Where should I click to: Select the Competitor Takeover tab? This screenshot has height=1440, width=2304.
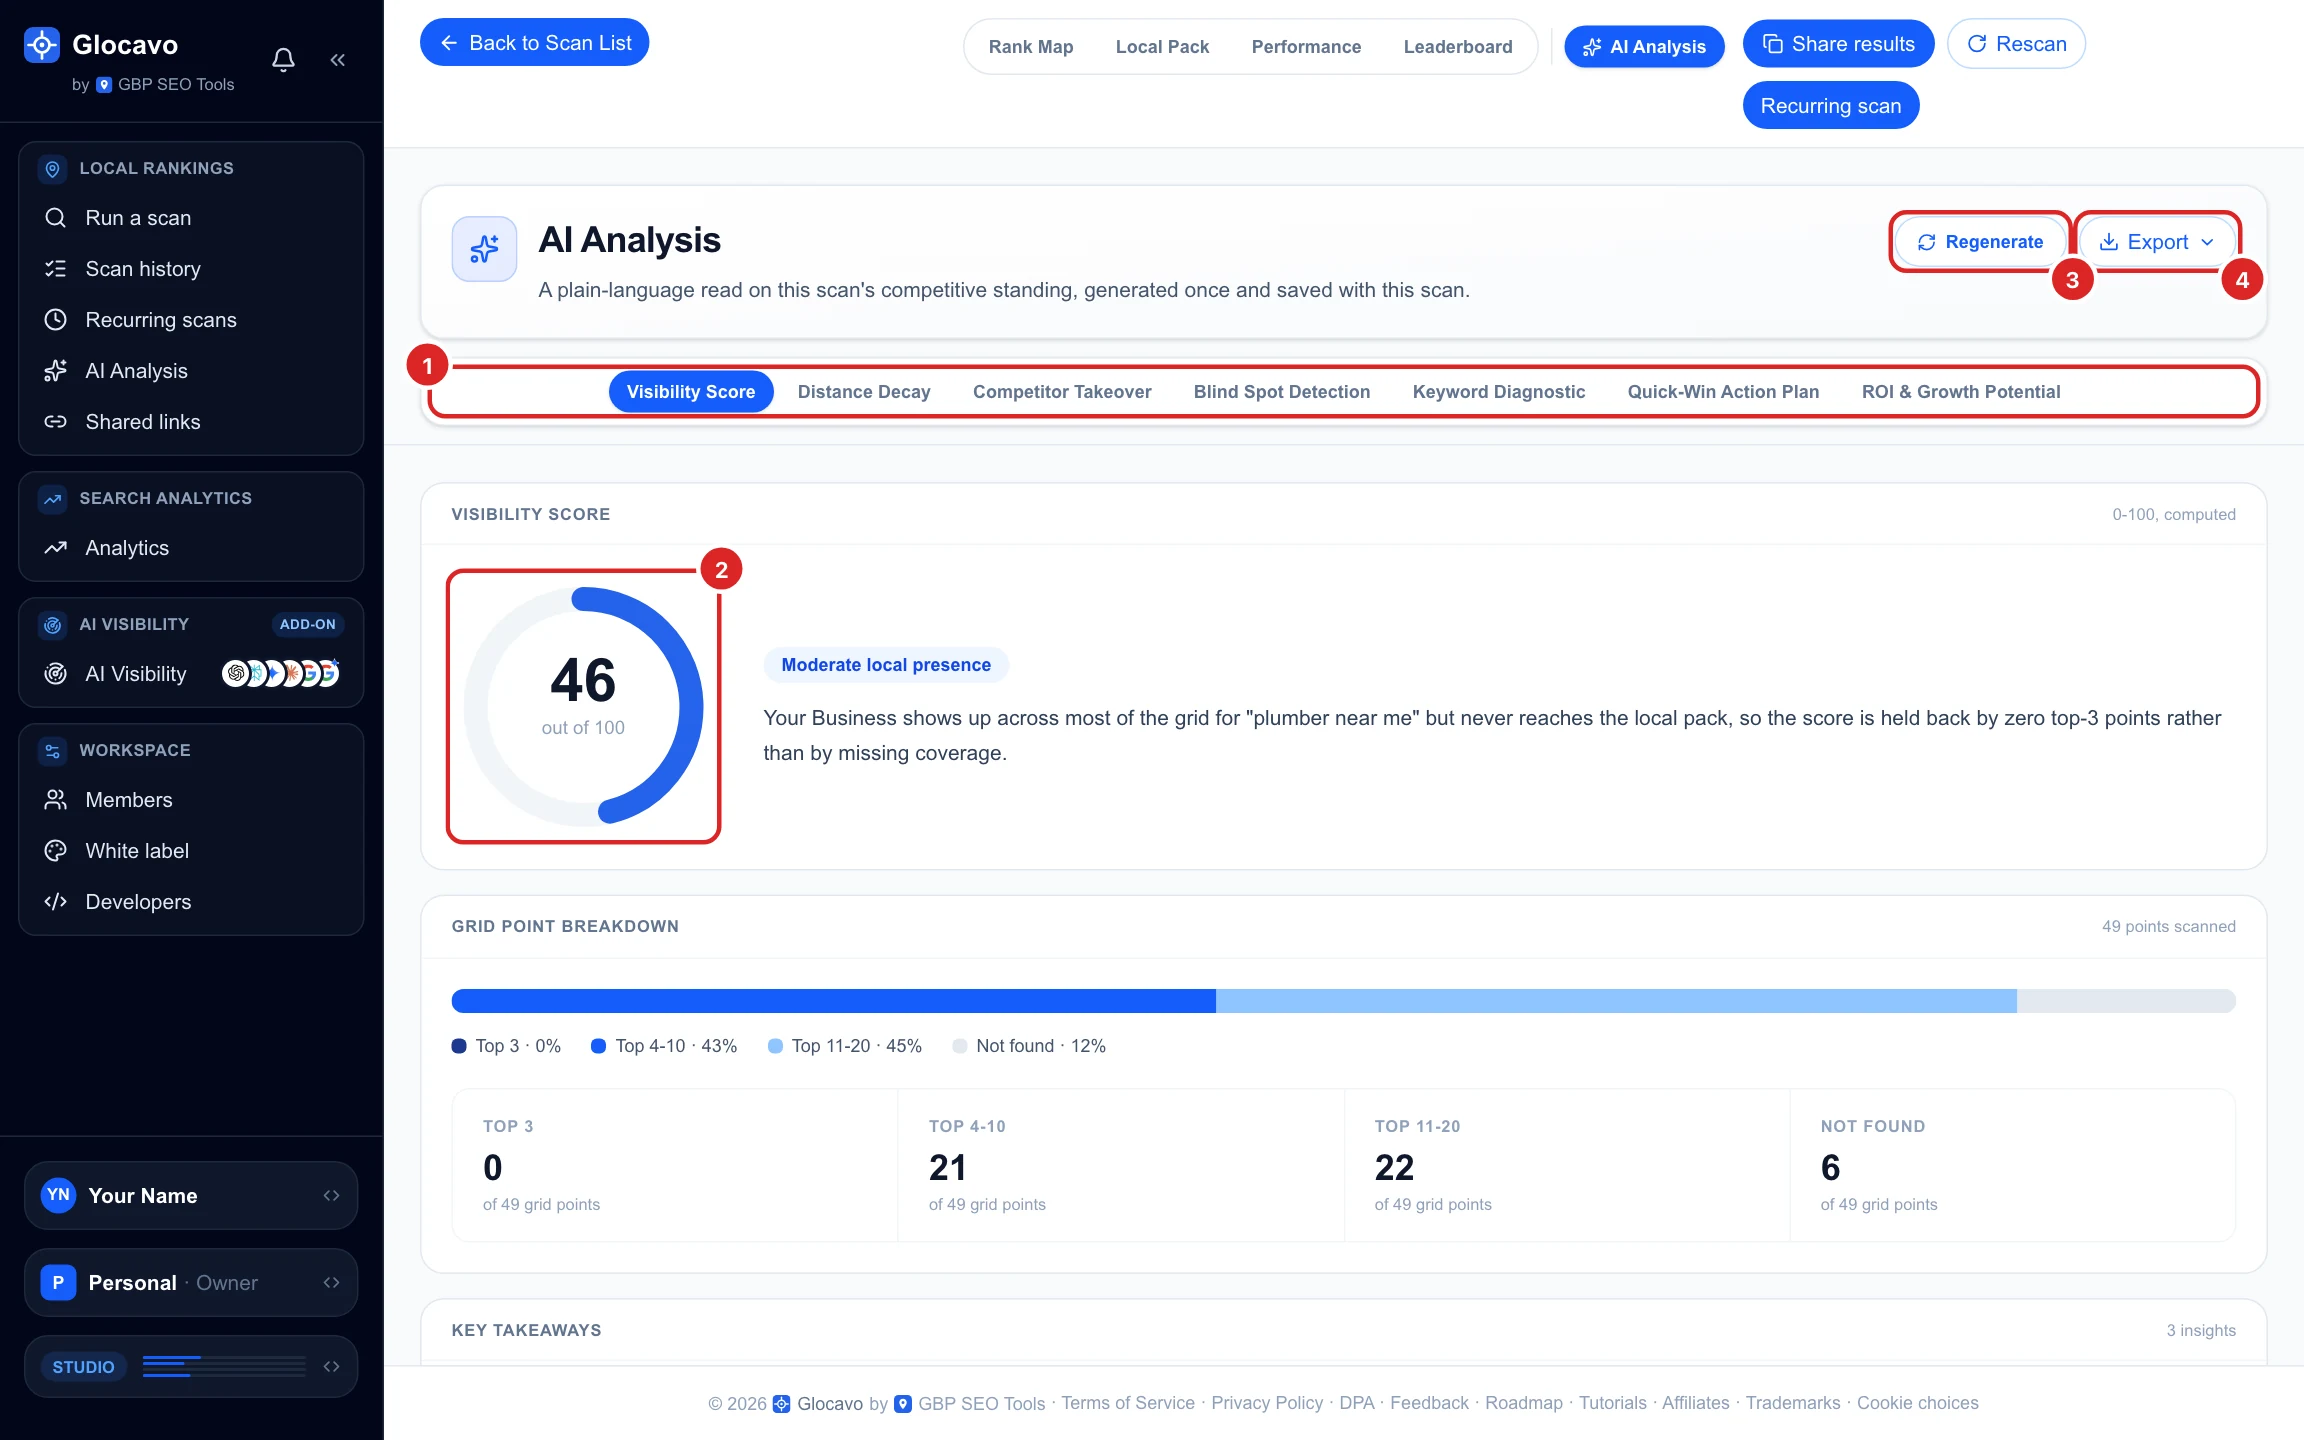tap(1062, 392)
